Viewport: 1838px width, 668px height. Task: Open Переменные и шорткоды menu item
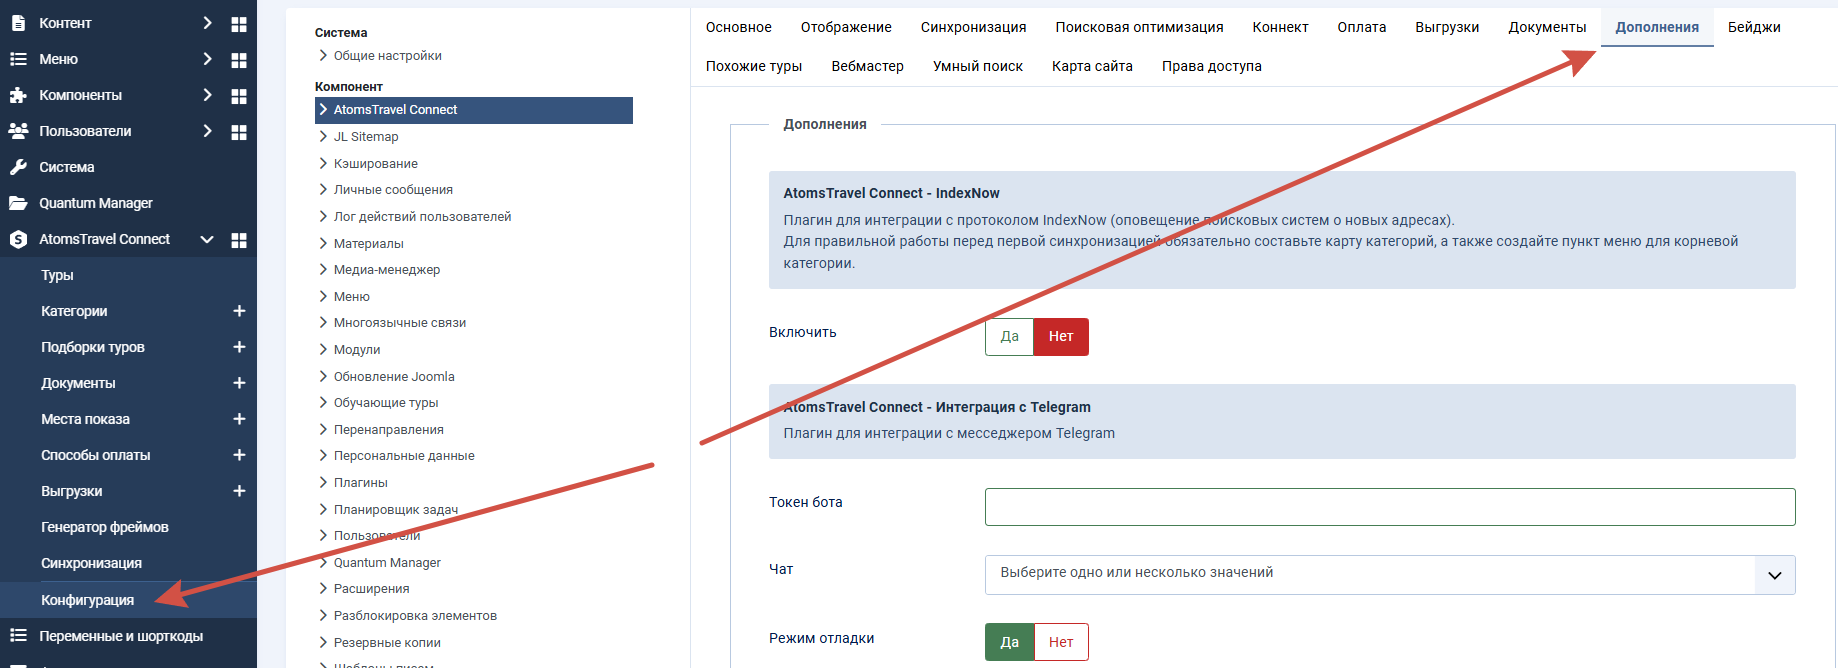pyautogui.click(x=121, y=636)
